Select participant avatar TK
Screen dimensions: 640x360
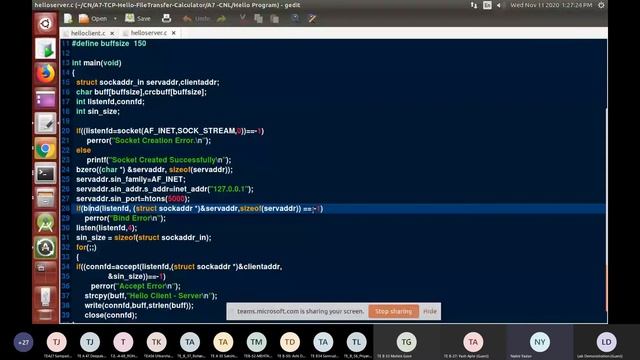[x=156, y=342]
